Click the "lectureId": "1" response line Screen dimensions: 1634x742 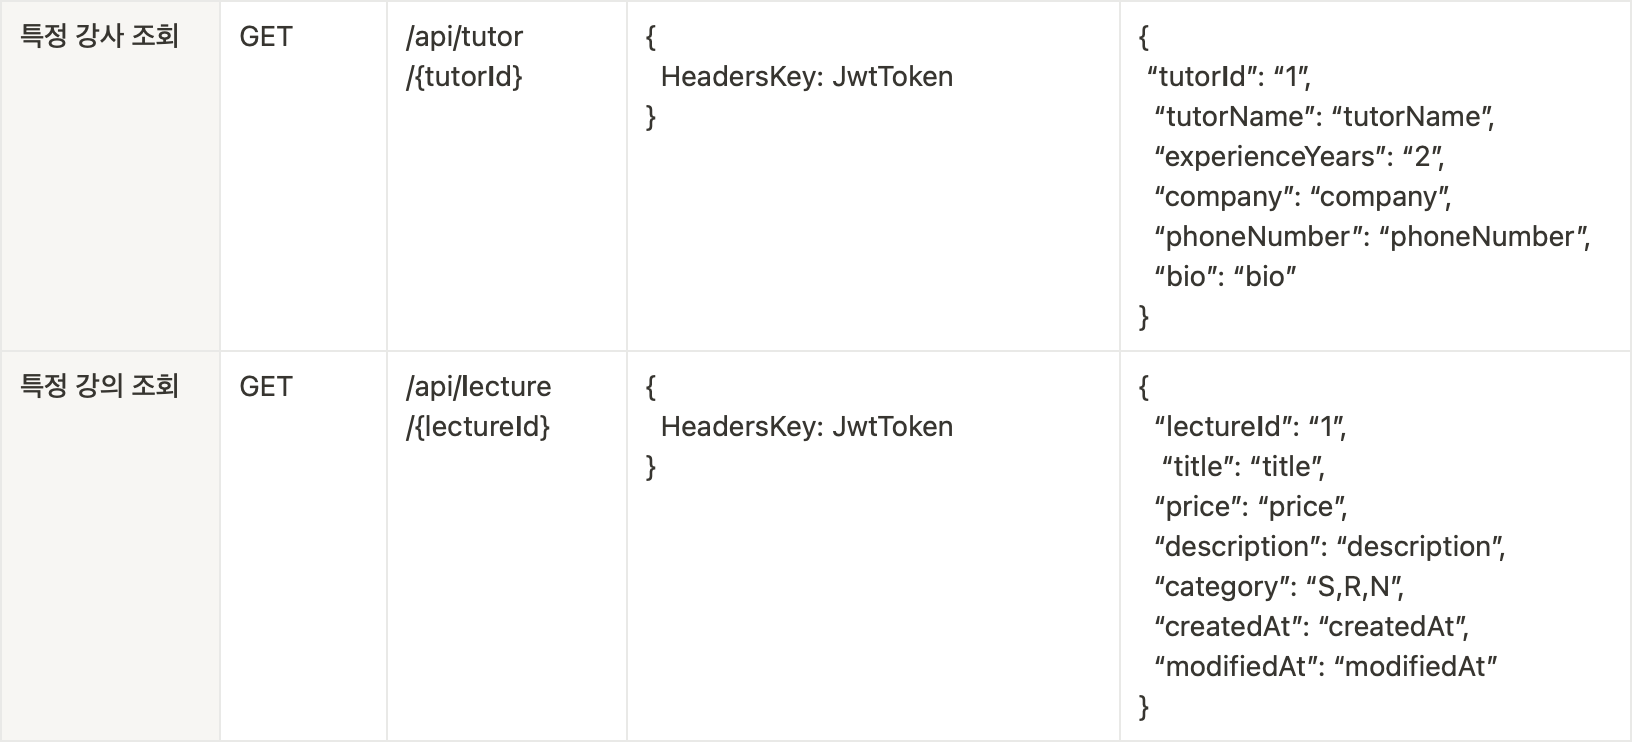1250,427
